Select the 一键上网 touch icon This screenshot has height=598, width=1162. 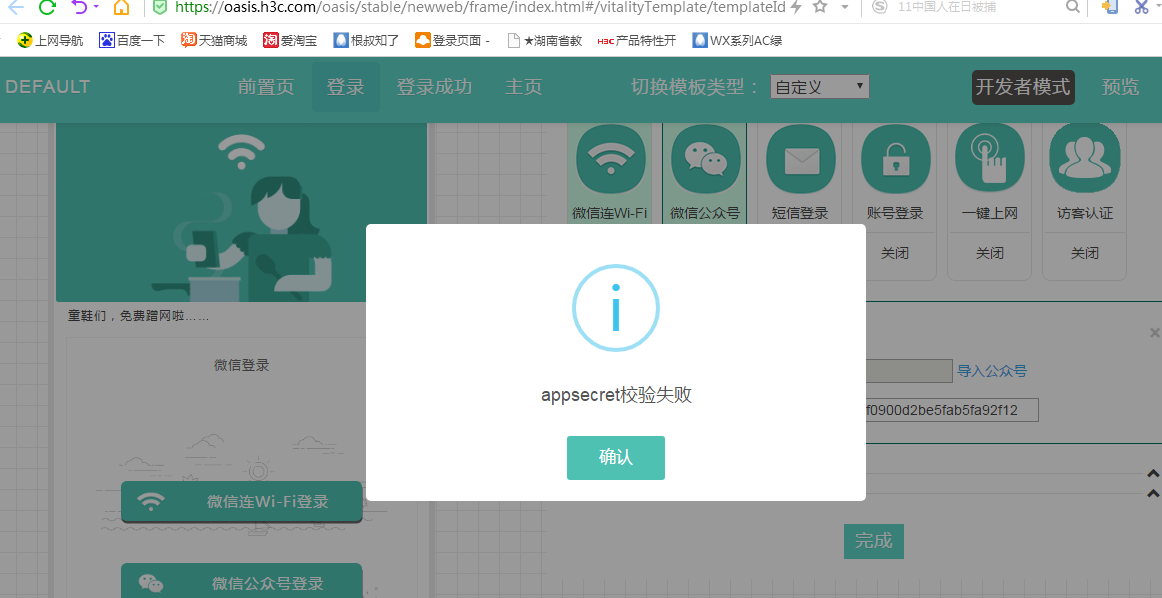tap(990, 159)
